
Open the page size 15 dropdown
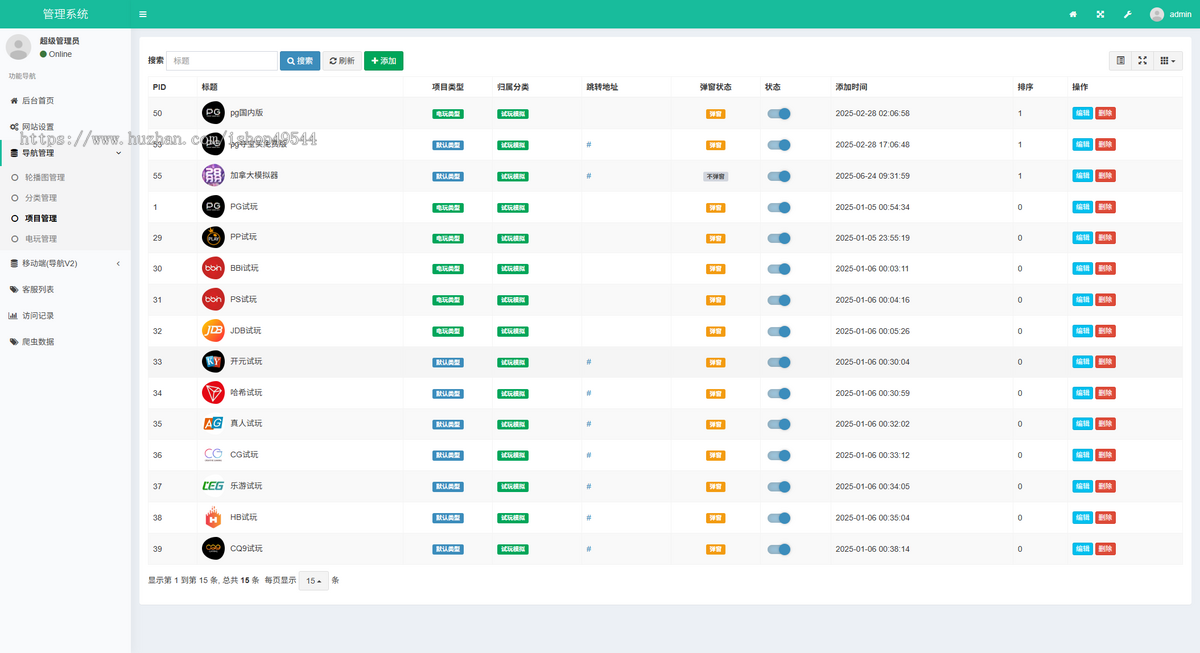pos(314,581)
